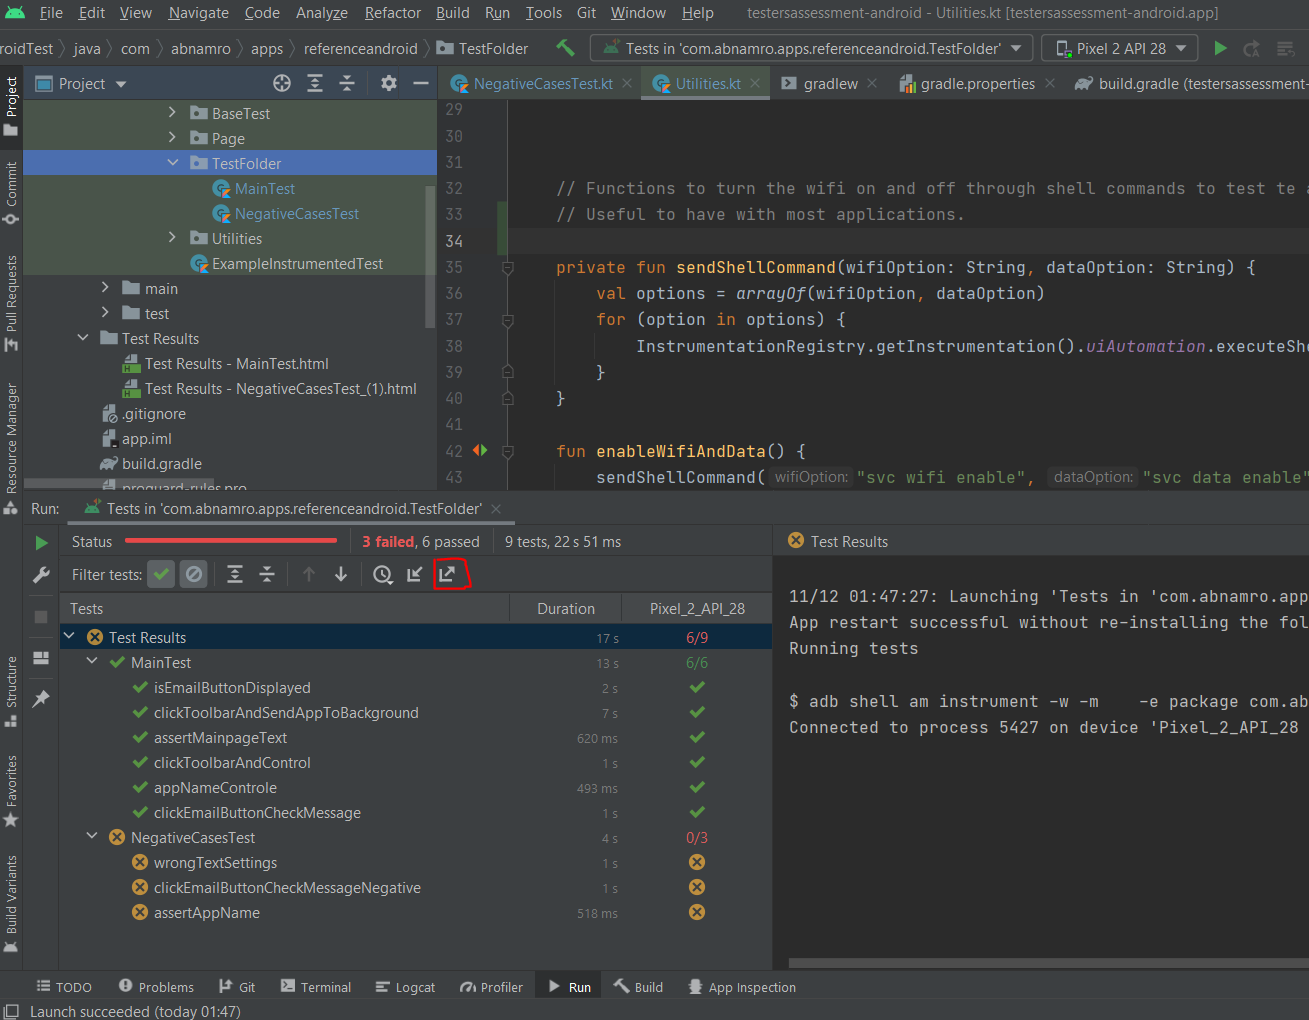Viewport: 1309px width, 1020px height.
Task: Switch to gradle.properties editor tab
Action: tap(977, 84)
